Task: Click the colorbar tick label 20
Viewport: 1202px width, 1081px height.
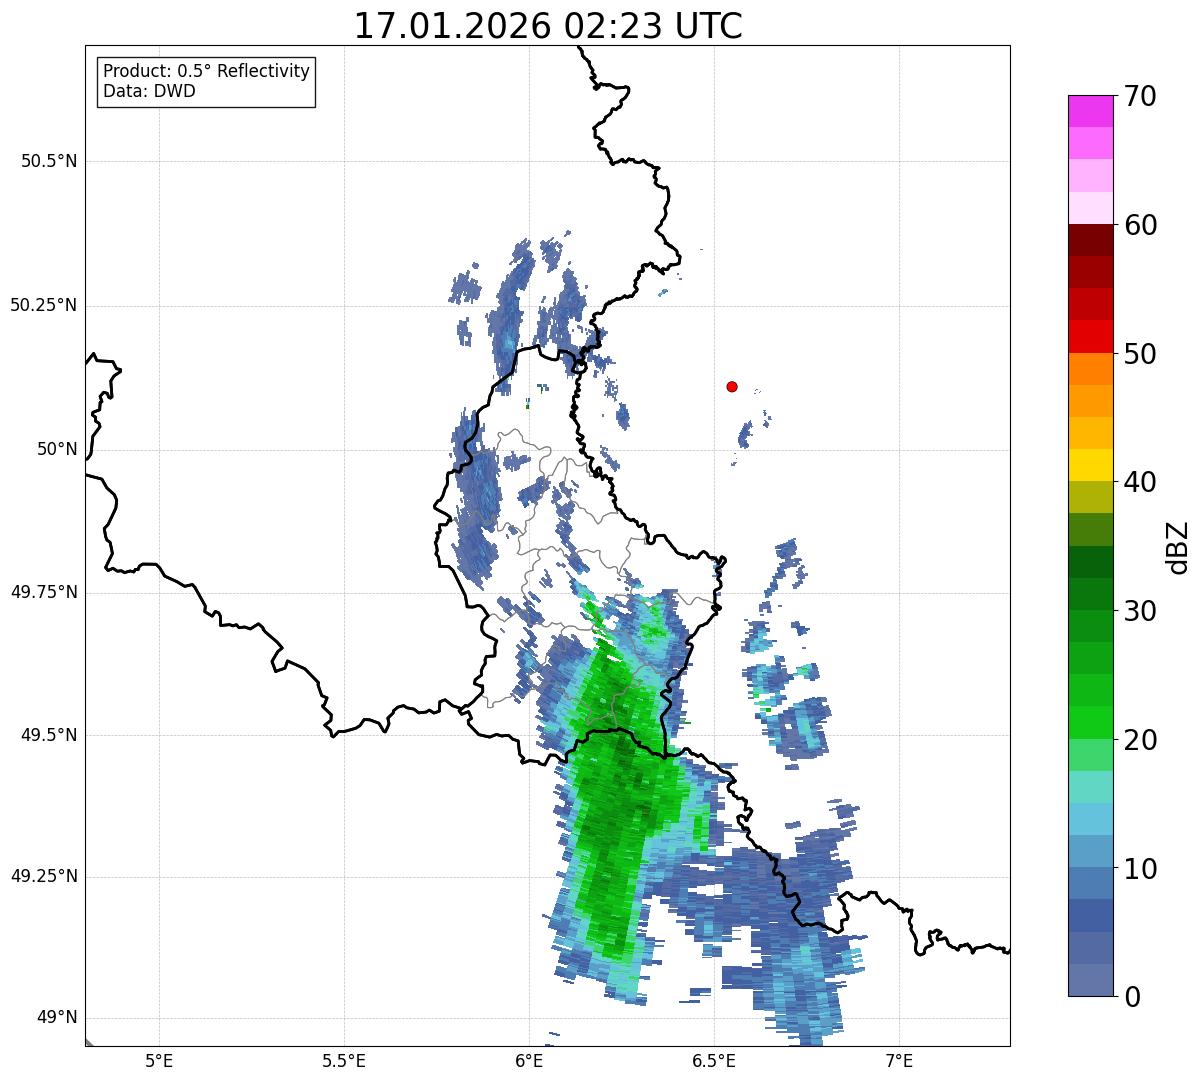Action: (1140, 740)
